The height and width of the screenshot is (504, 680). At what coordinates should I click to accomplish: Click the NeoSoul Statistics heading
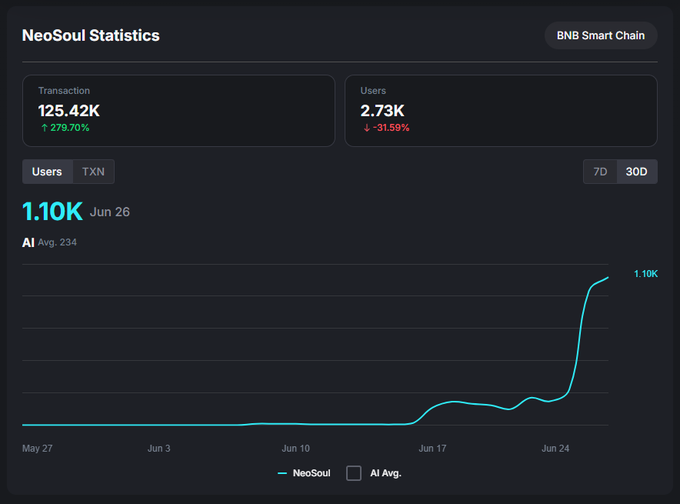(91, 36)
